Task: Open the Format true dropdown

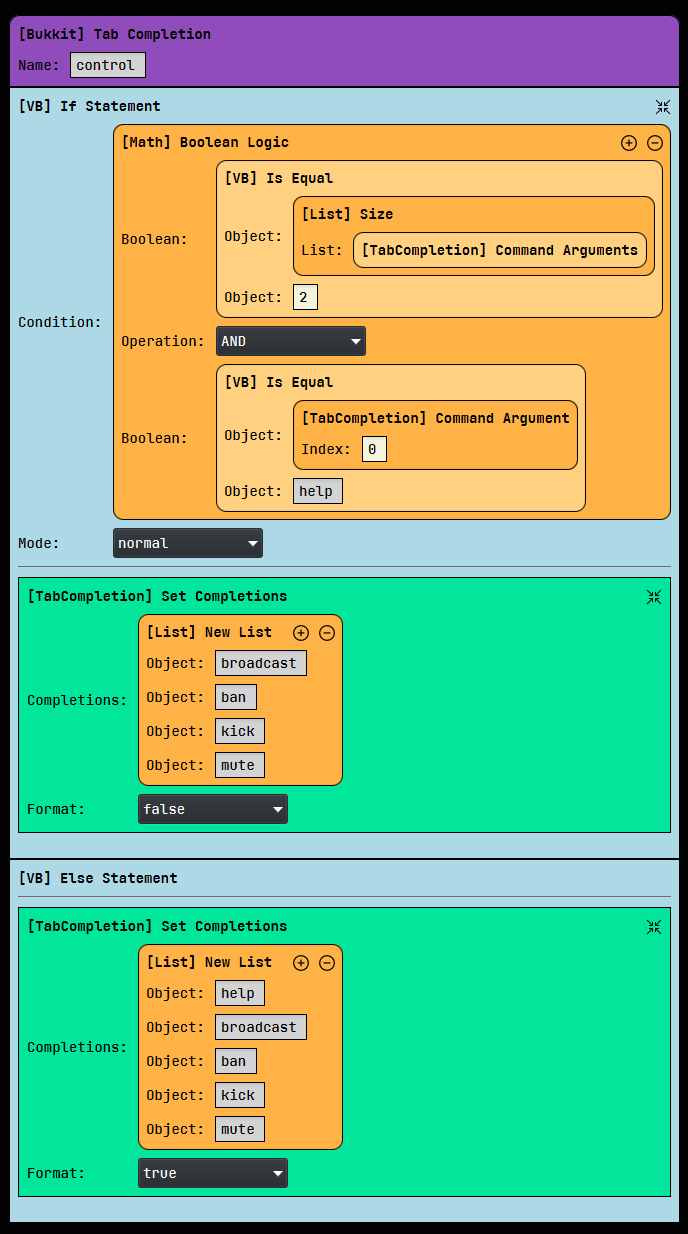Action: (213, 1173)
